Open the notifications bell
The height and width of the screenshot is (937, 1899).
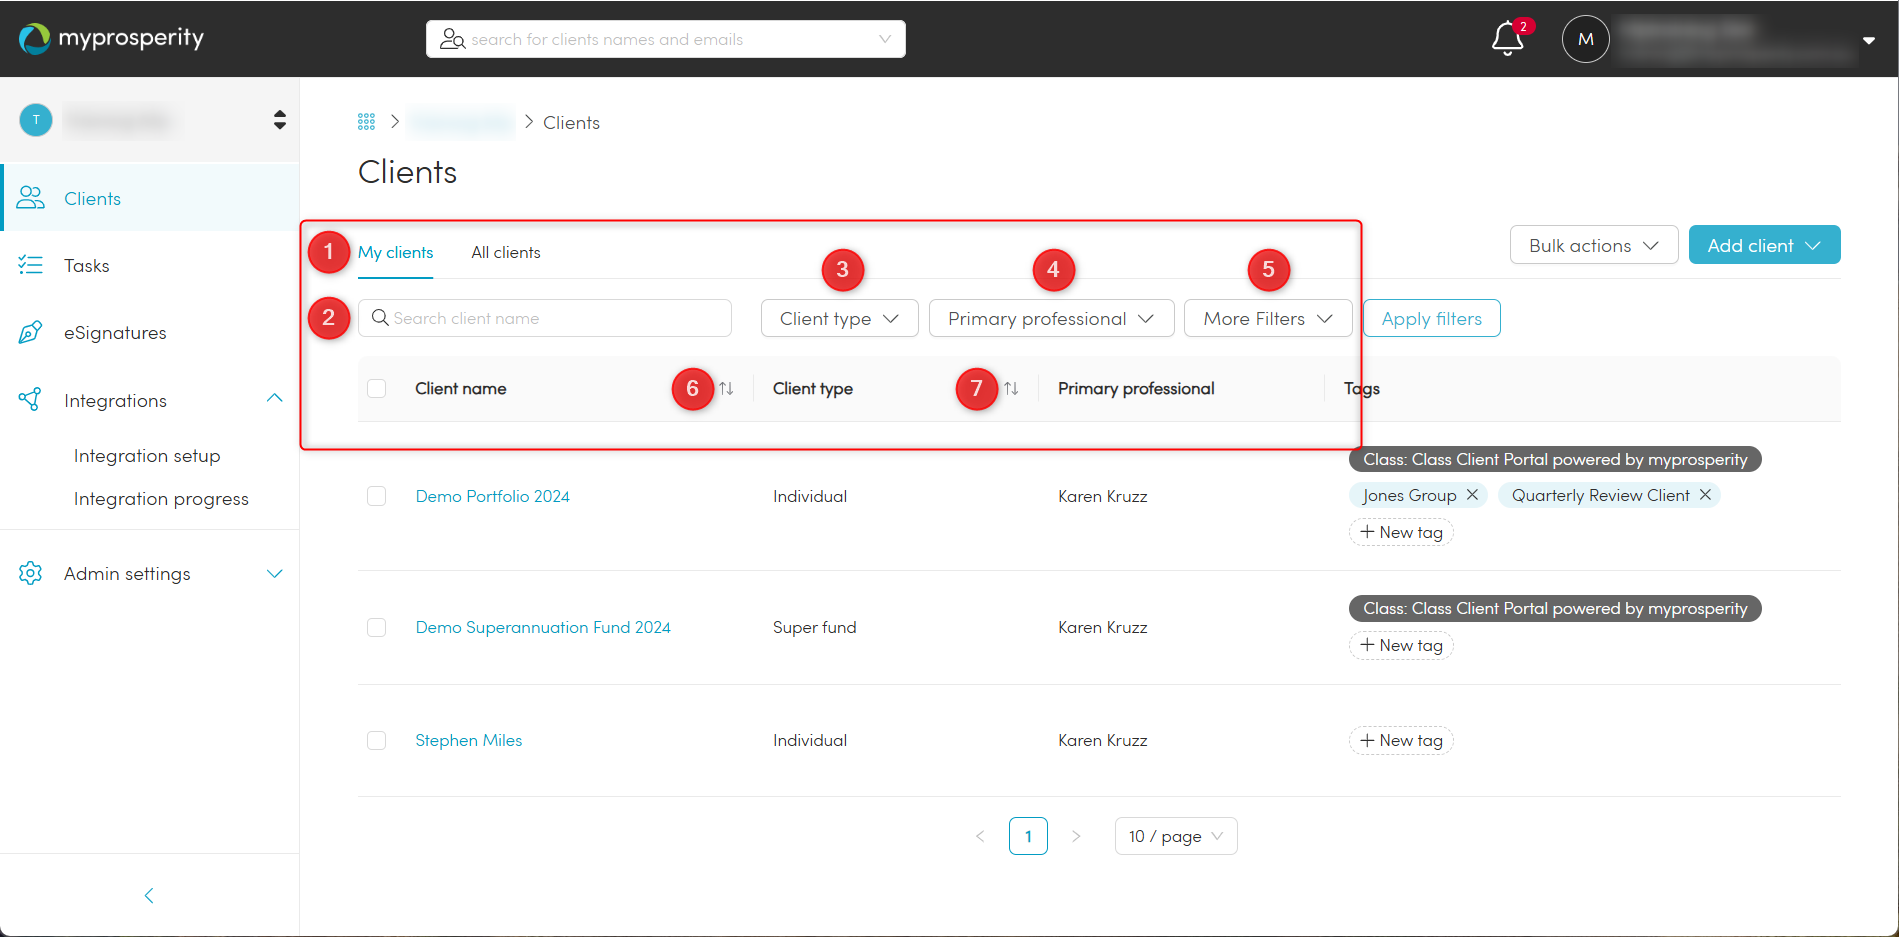[1507, 39]
